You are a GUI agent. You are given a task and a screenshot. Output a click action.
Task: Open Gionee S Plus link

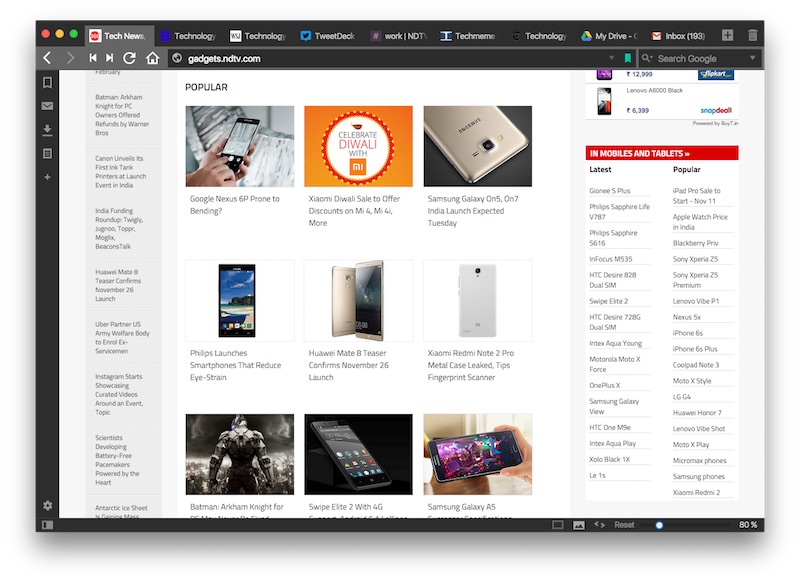pos(610,191)
